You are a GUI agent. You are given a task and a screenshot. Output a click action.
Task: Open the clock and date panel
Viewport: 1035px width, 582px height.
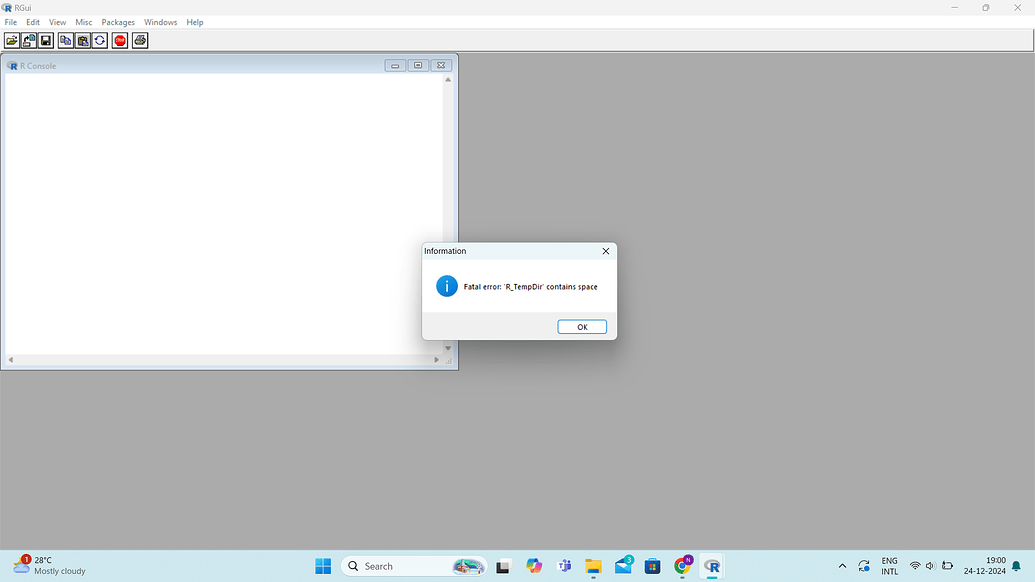[984, 566]
